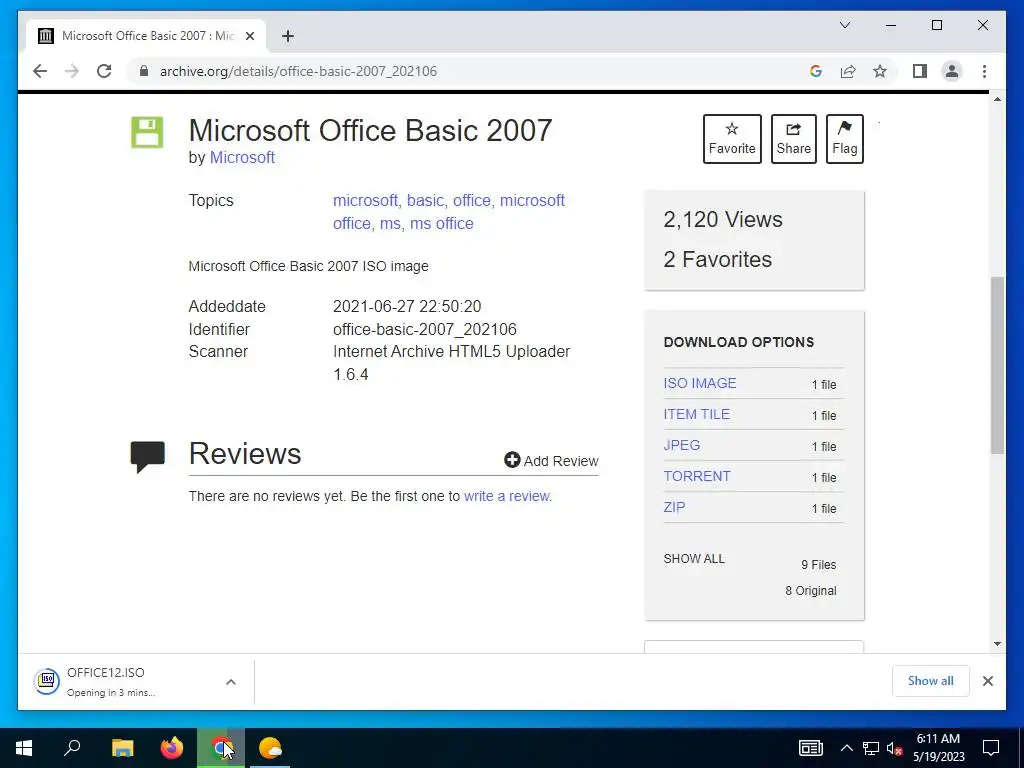Download the ZIP option

click(x=674, y=507)
